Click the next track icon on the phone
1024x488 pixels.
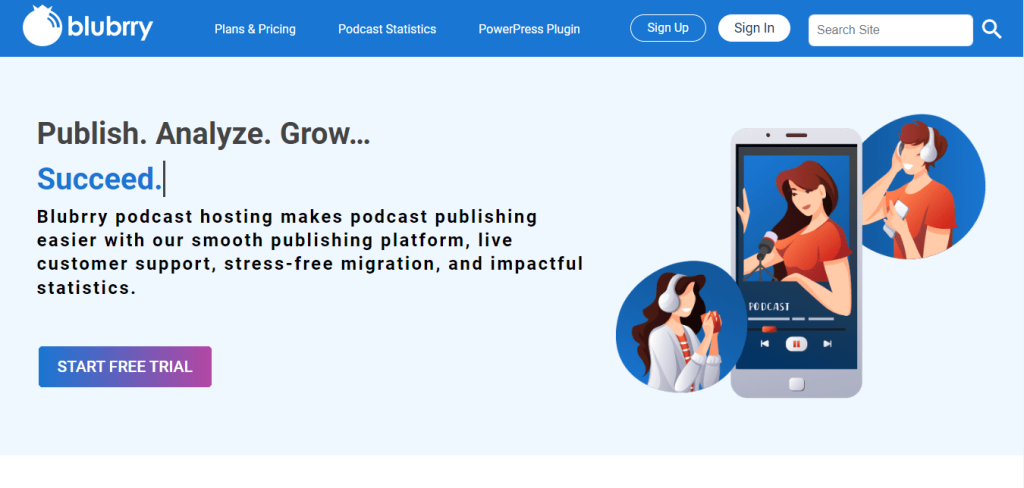click(x=827, y=344)
